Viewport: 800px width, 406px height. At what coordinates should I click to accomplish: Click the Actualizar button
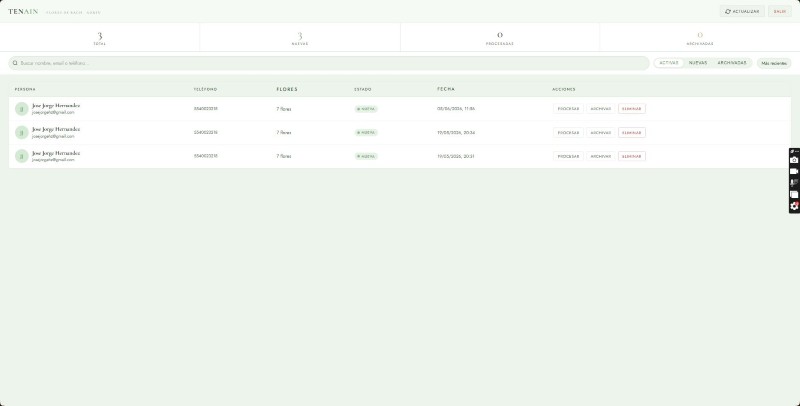pyautogui.click(x=742, y=11)
